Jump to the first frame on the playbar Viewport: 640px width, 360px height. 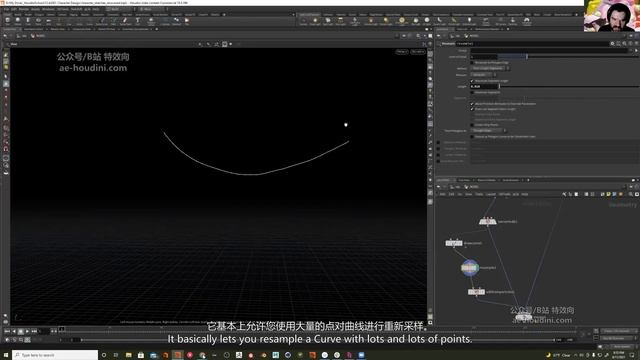7,331
